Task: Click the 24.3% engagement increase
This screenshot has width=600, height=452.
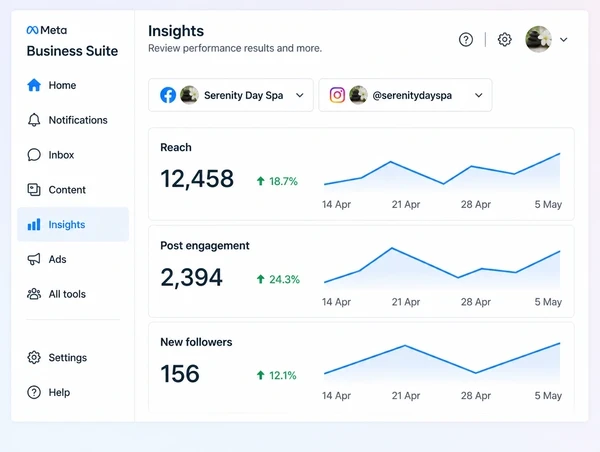Action: (x=284, y=279)
